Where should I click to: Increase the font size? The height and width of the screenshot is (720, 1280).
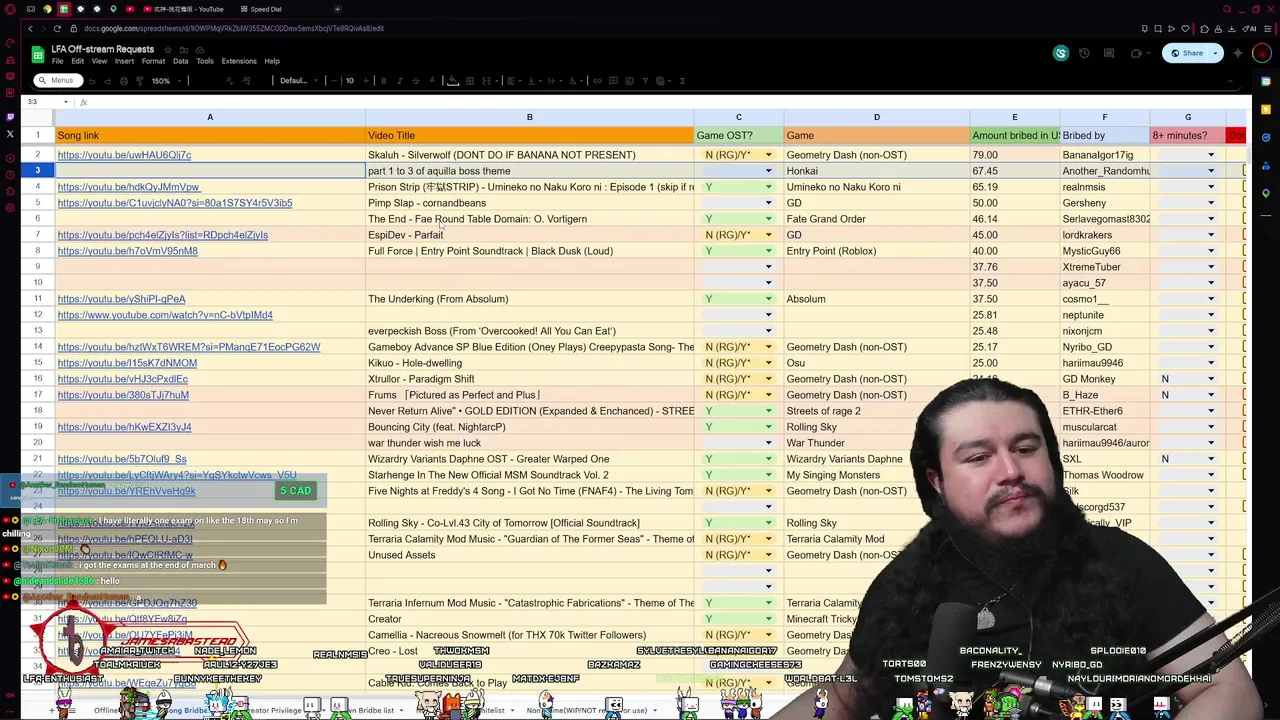365,80
